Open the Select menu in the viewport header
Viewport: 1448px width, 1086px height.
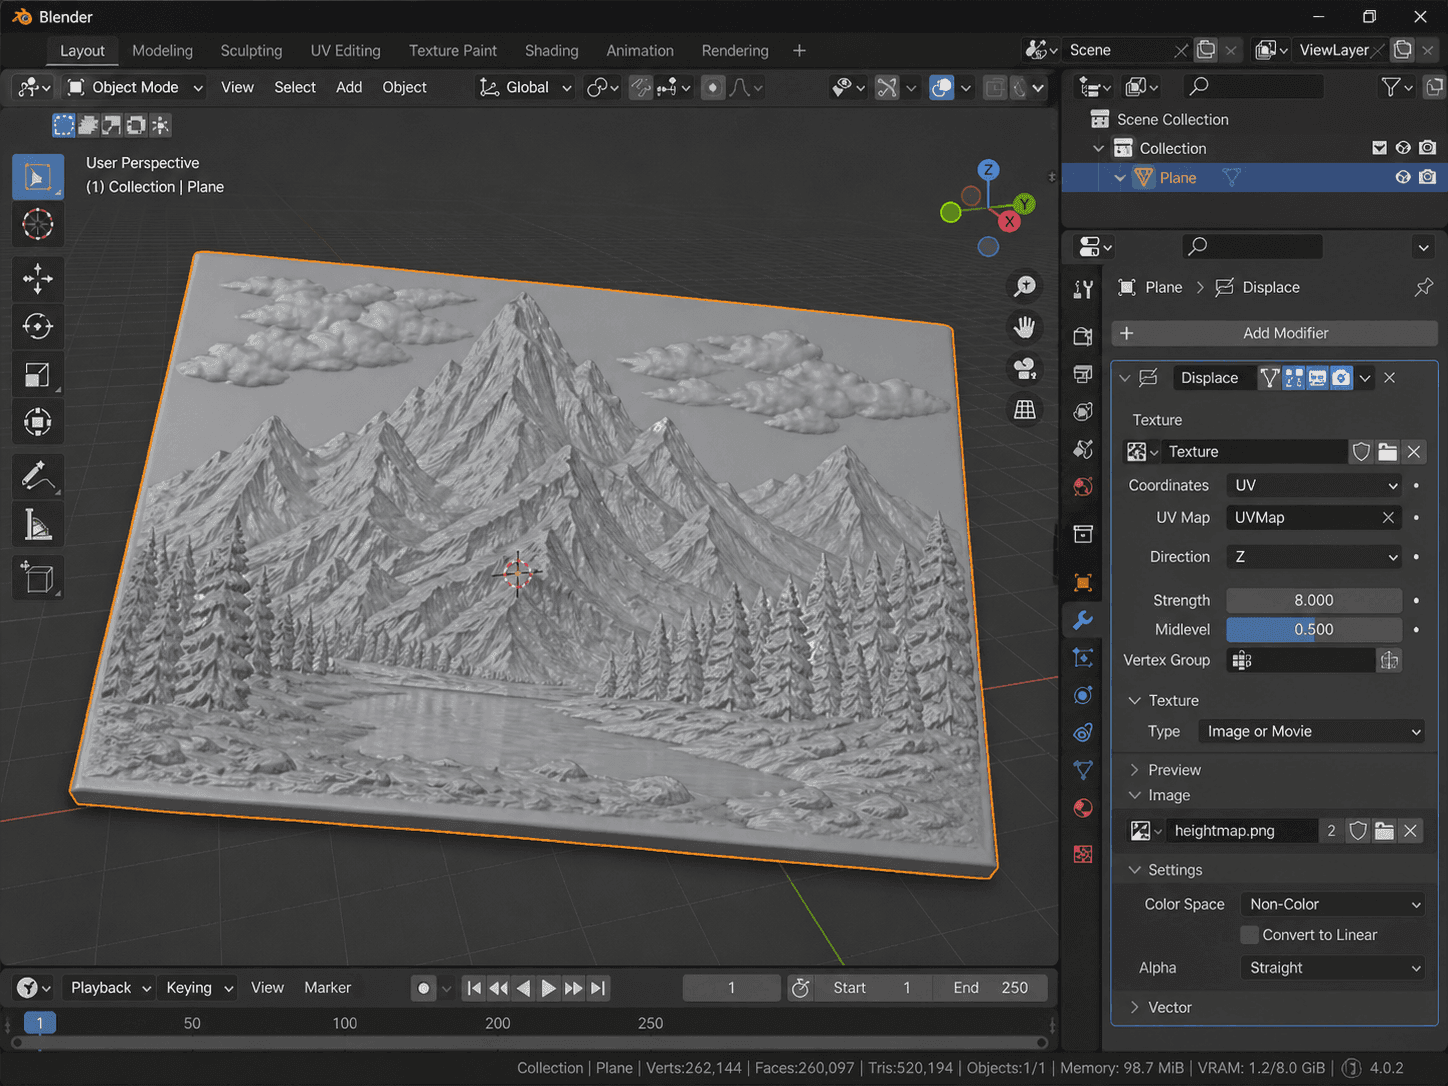tap(294, 87)
